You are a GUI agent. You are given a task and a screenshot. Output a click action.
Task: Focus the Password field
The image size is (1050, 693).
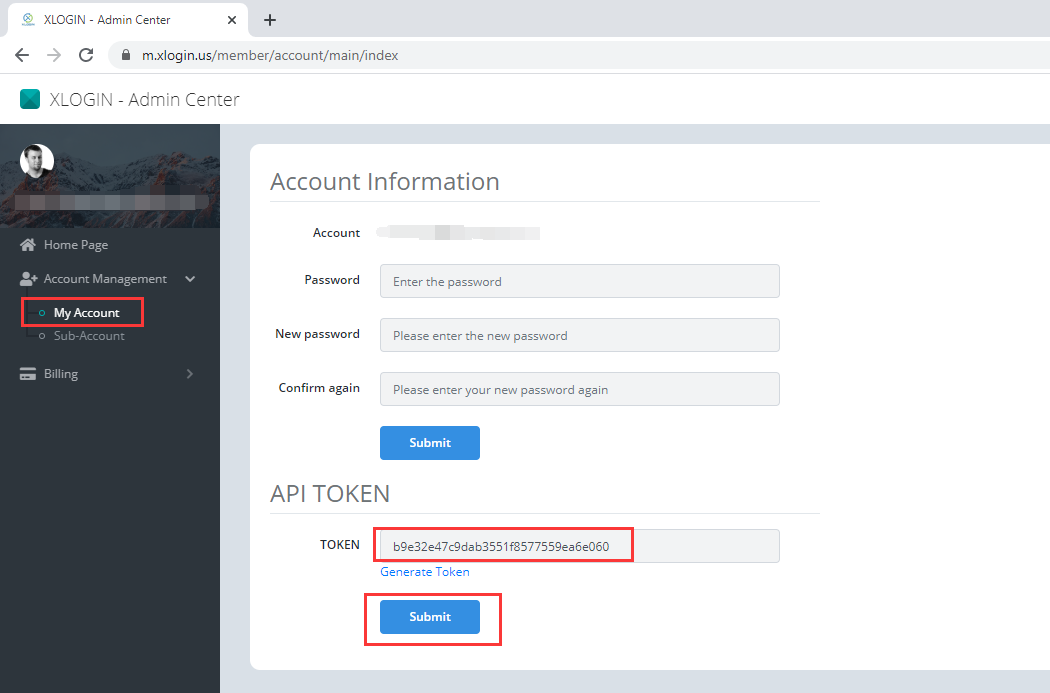click(580, 281)
